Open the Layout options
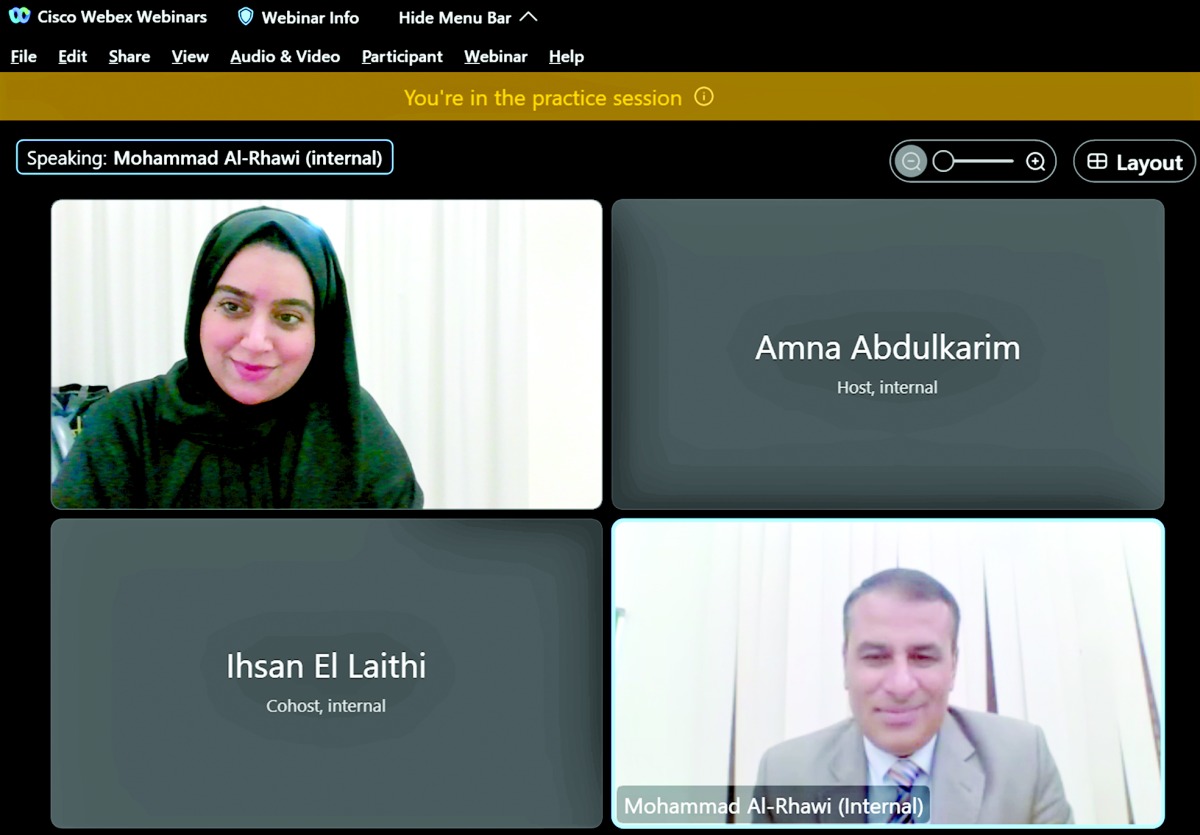 (1134, 162)
